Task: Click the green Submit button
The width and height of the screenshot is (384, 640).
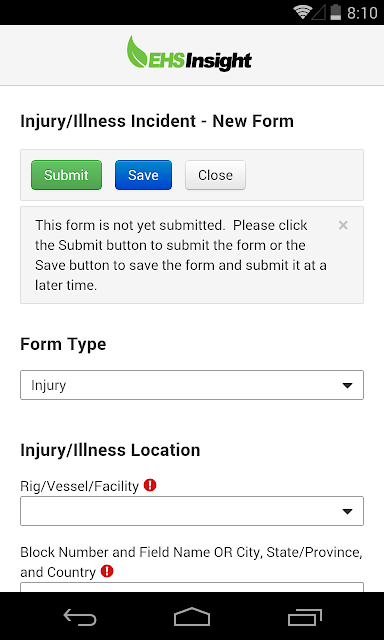Action: coord(66,175)
